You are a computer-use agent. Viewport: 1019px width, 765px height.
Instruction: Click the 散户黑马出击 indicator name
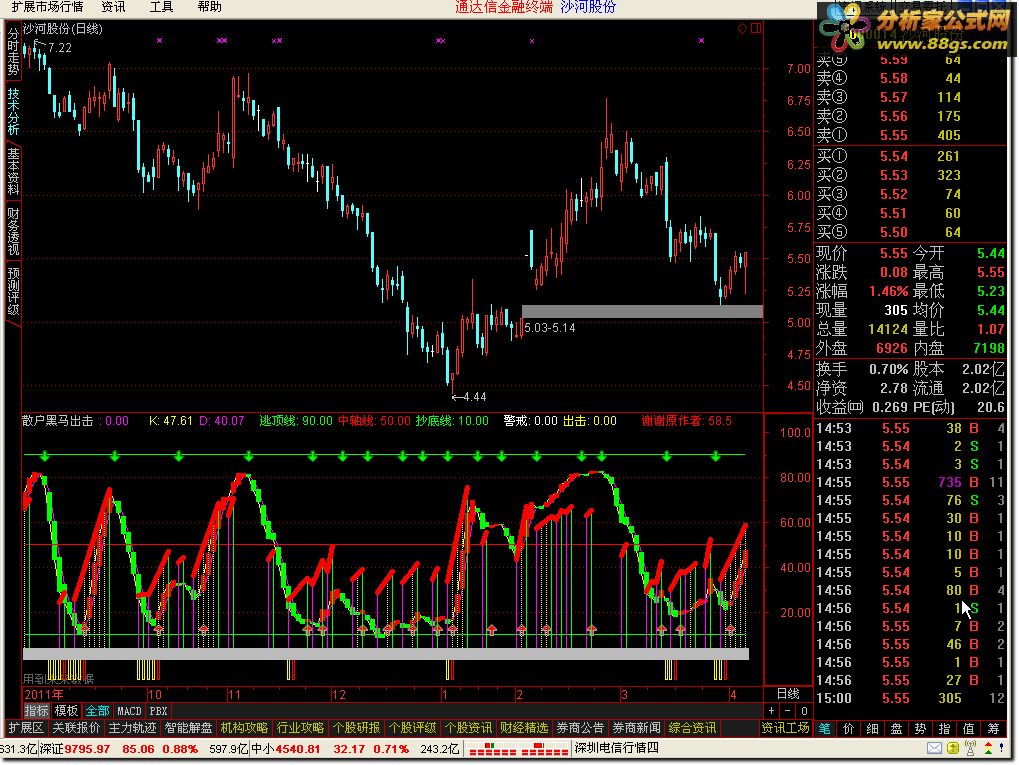pyautogui.click(x=58, y=421)
